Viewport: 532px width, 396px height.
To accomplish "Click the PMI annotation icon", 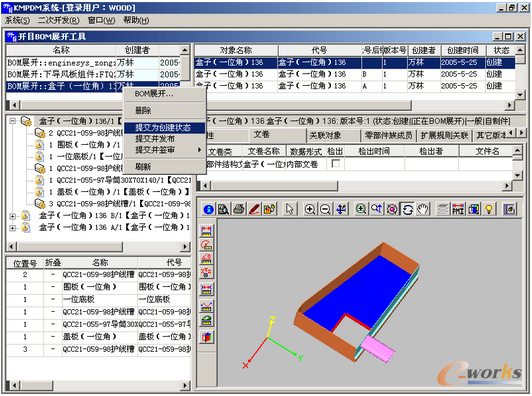I will coord(458,209).
